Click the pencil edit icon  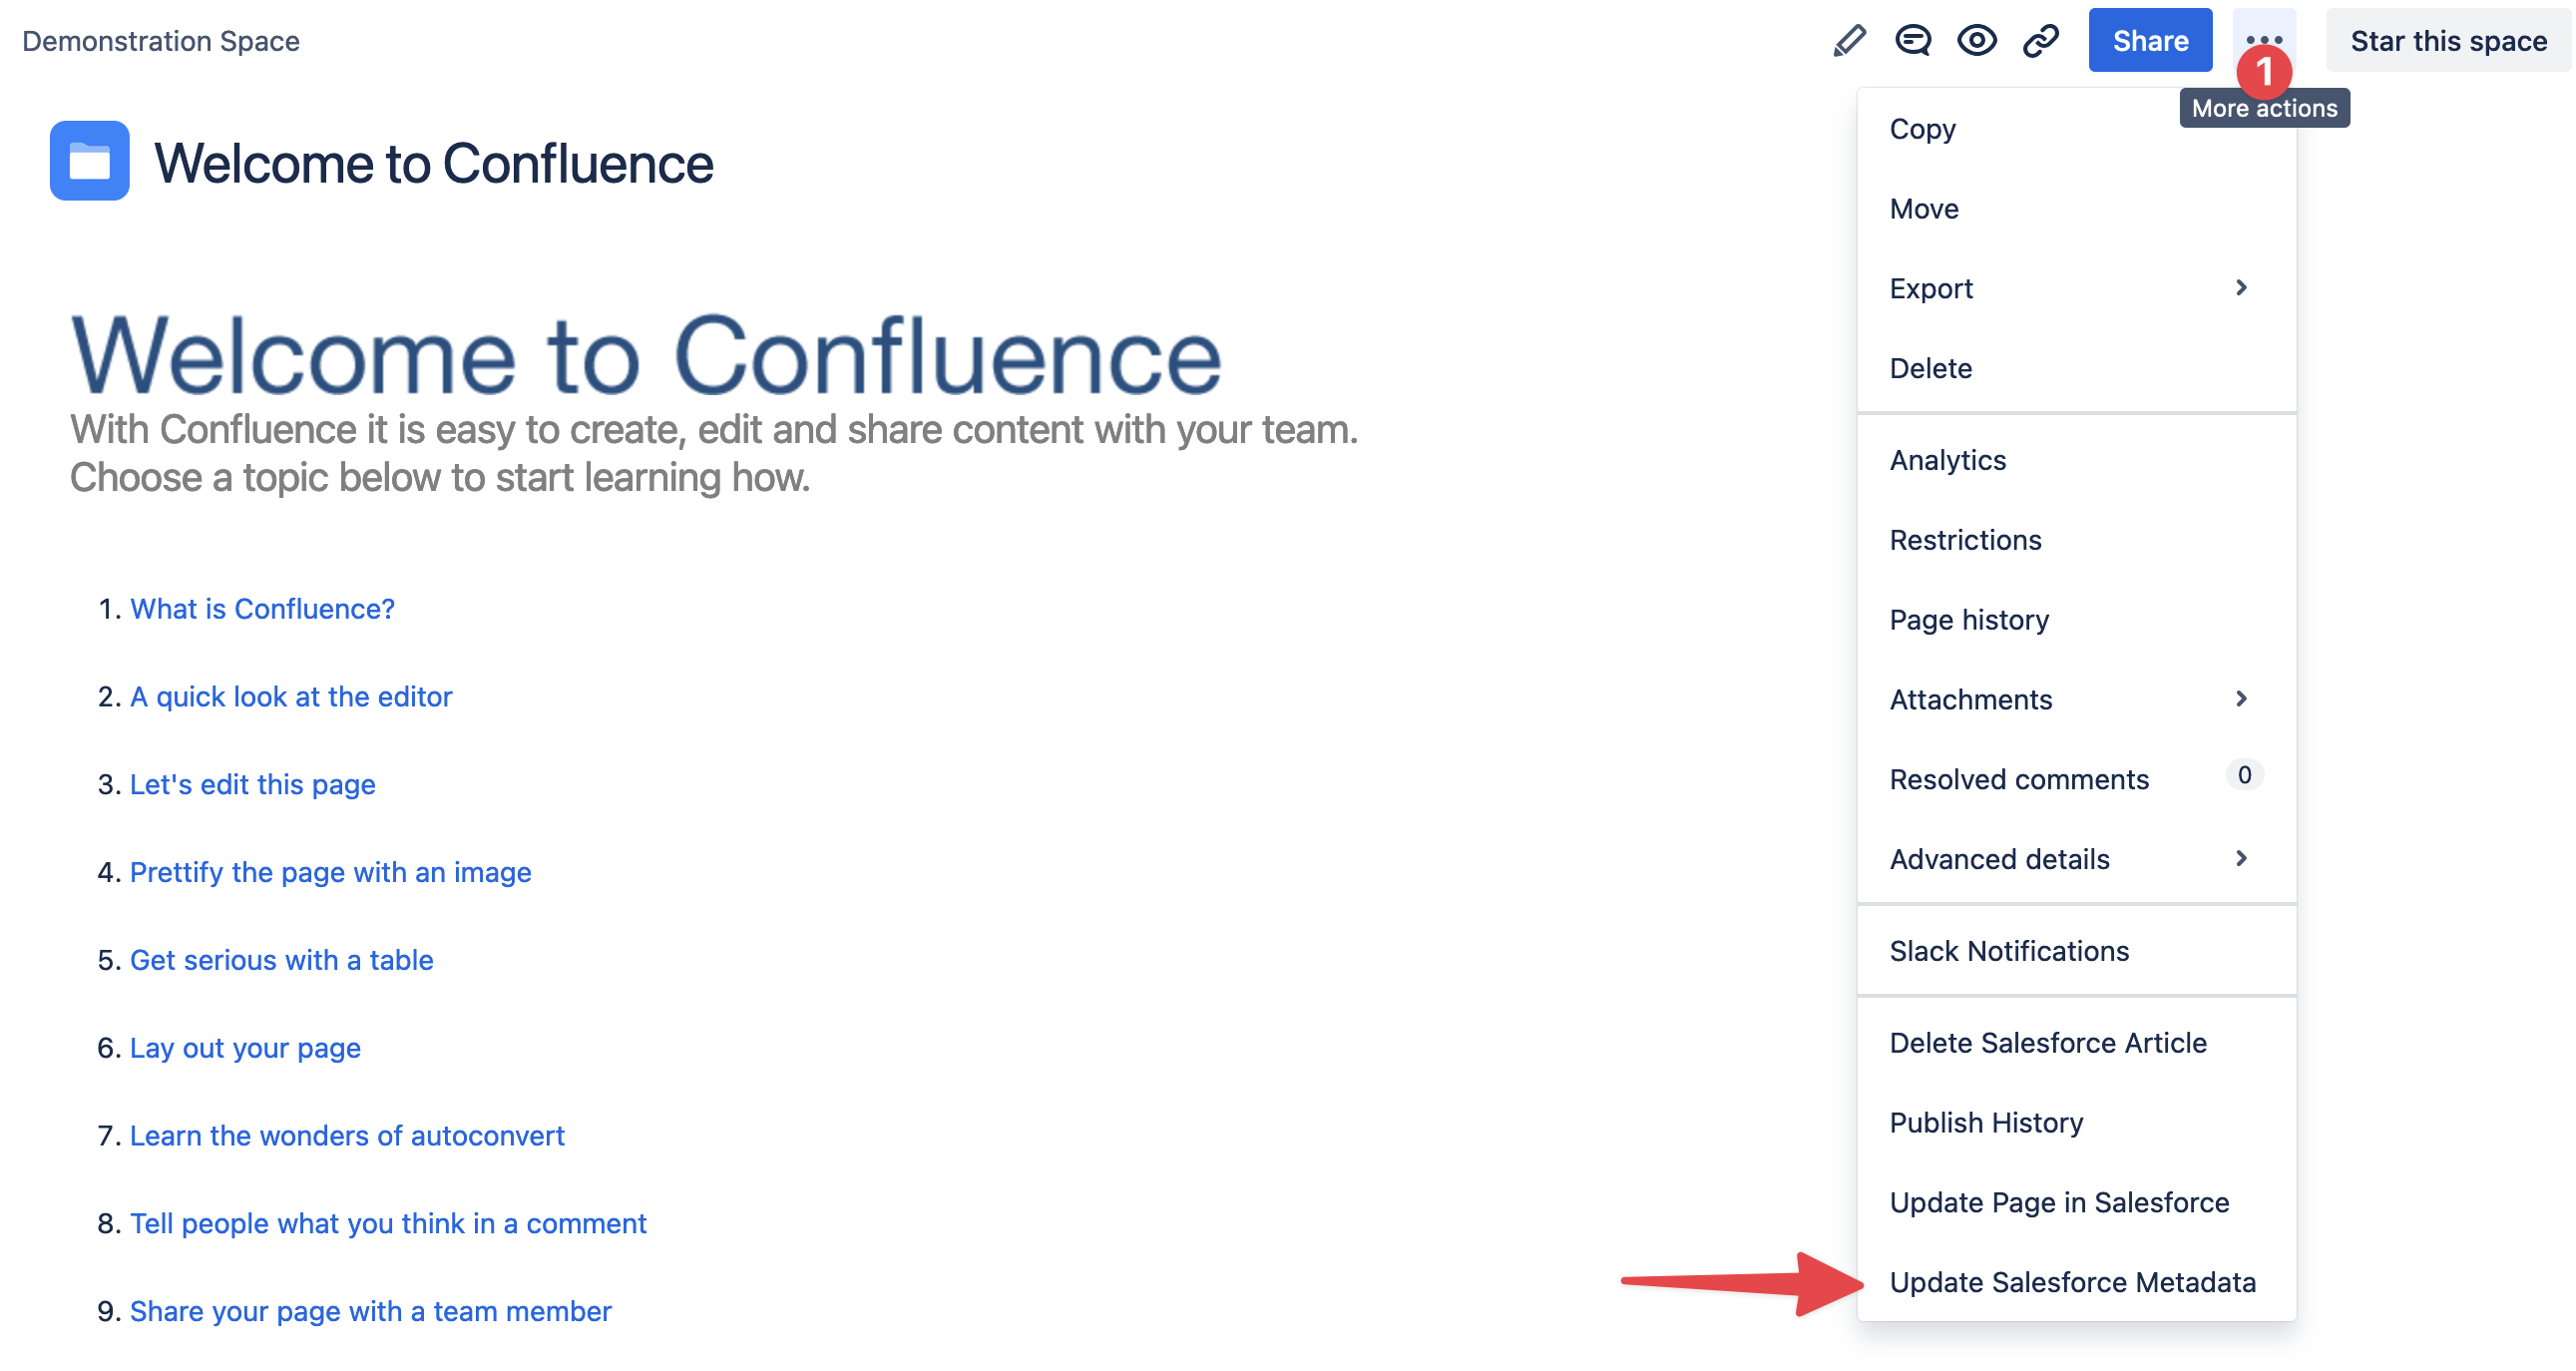tap(1849, 41)
